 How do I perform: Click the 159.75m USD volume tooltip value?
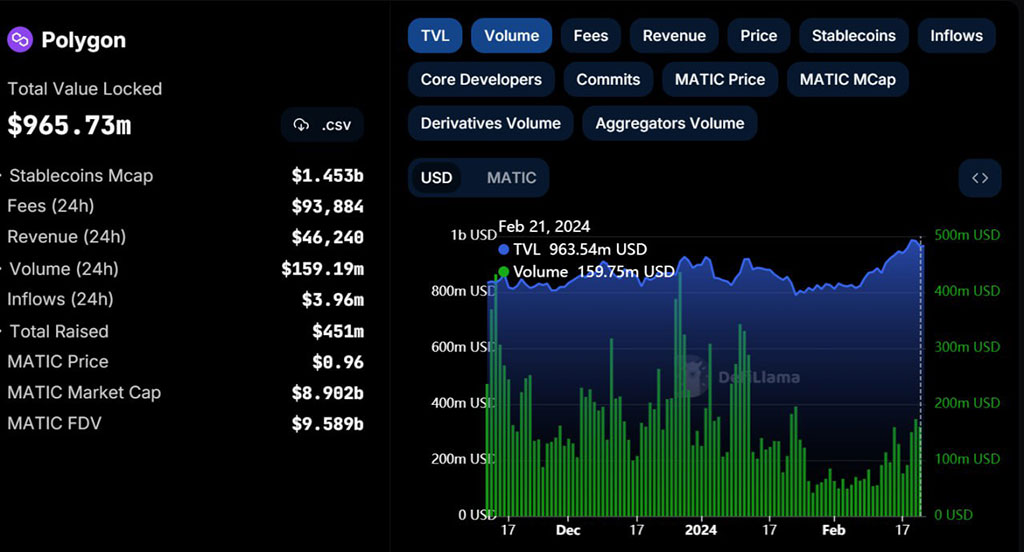tap(626, 272)
